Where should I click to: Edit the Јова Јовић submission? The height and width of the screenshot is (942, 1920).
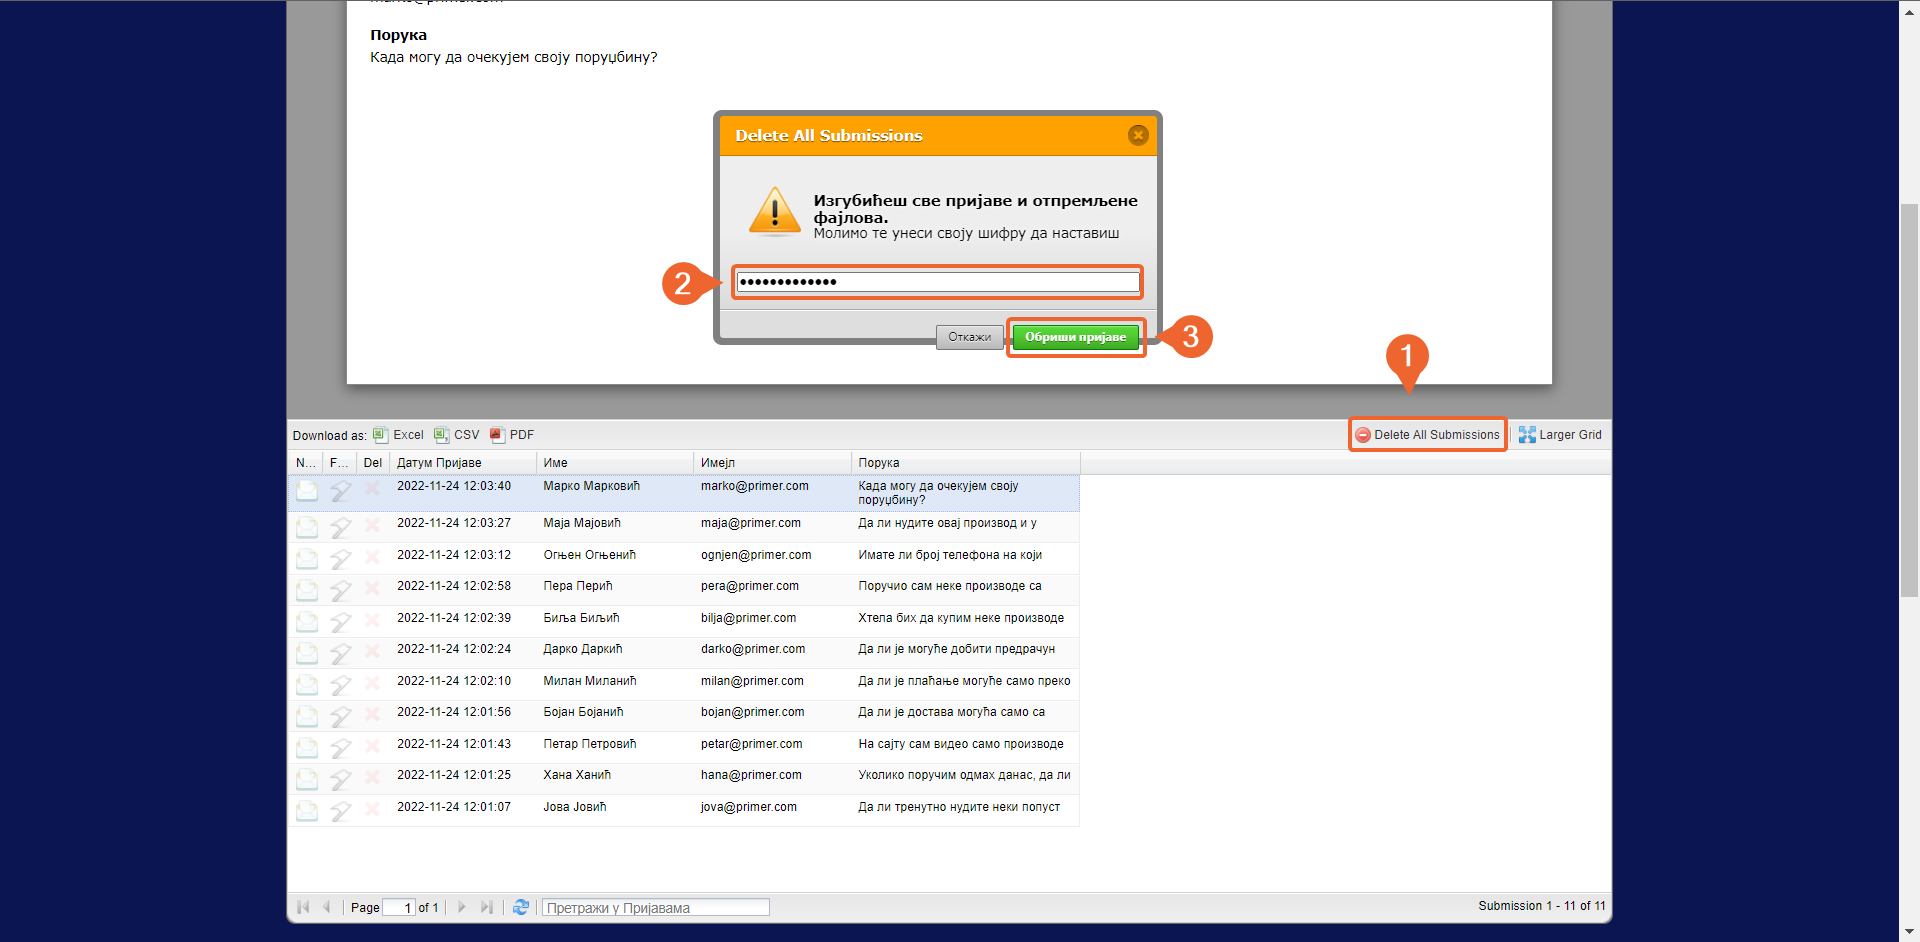(x=341, y=811)
